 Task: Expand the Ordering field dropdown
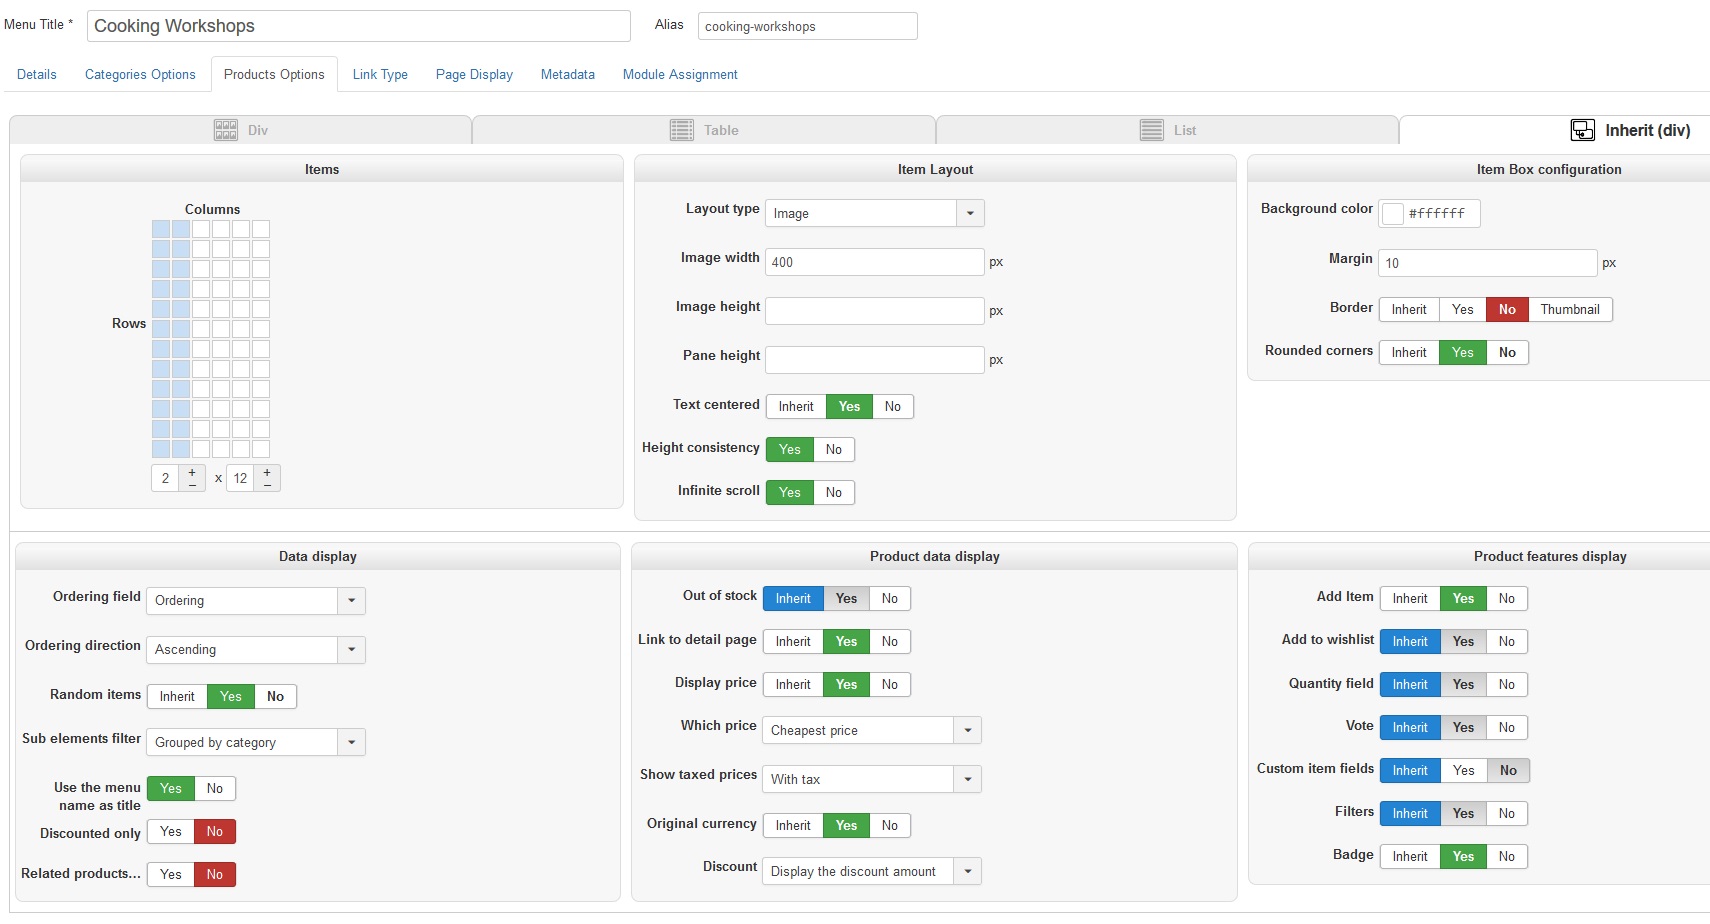point(256,600)
